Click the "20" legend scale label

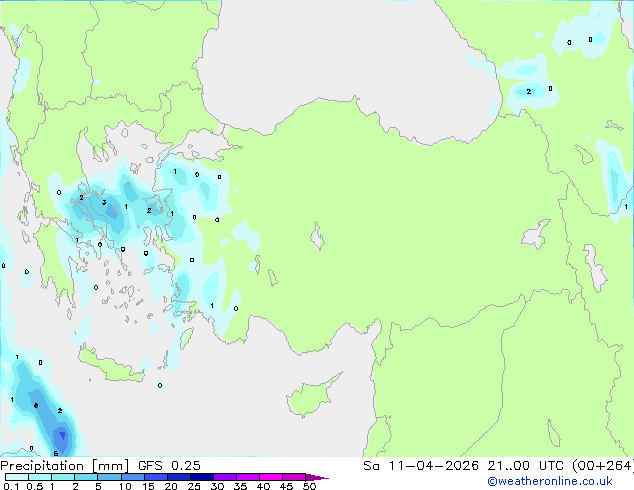171,486
